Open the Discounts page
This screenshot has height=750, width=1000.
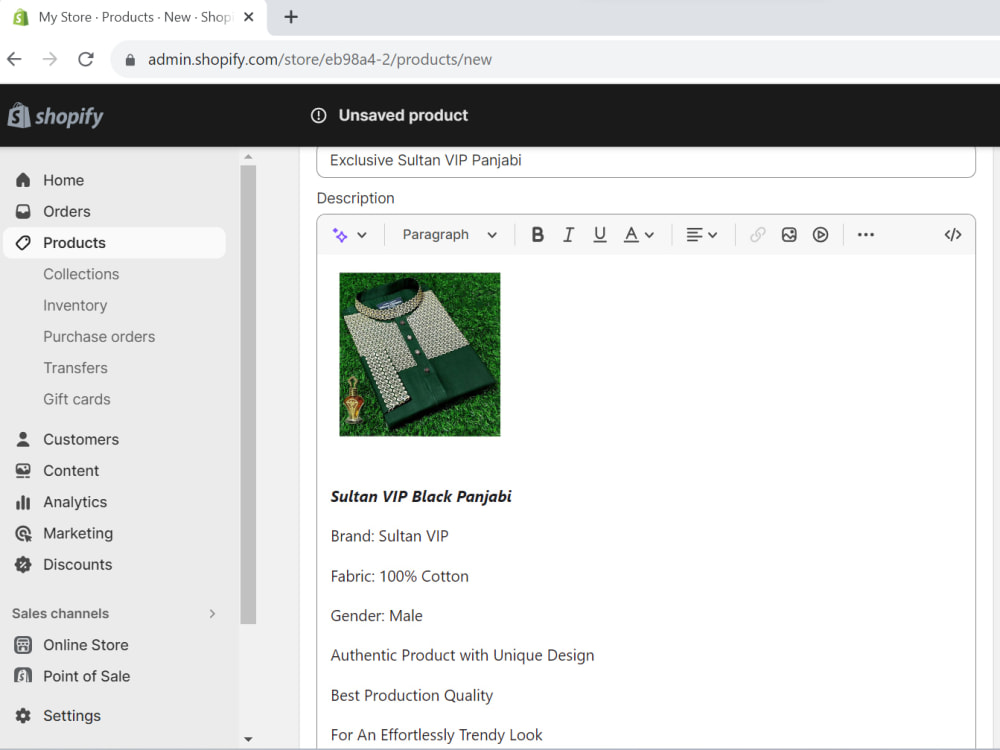78,564
